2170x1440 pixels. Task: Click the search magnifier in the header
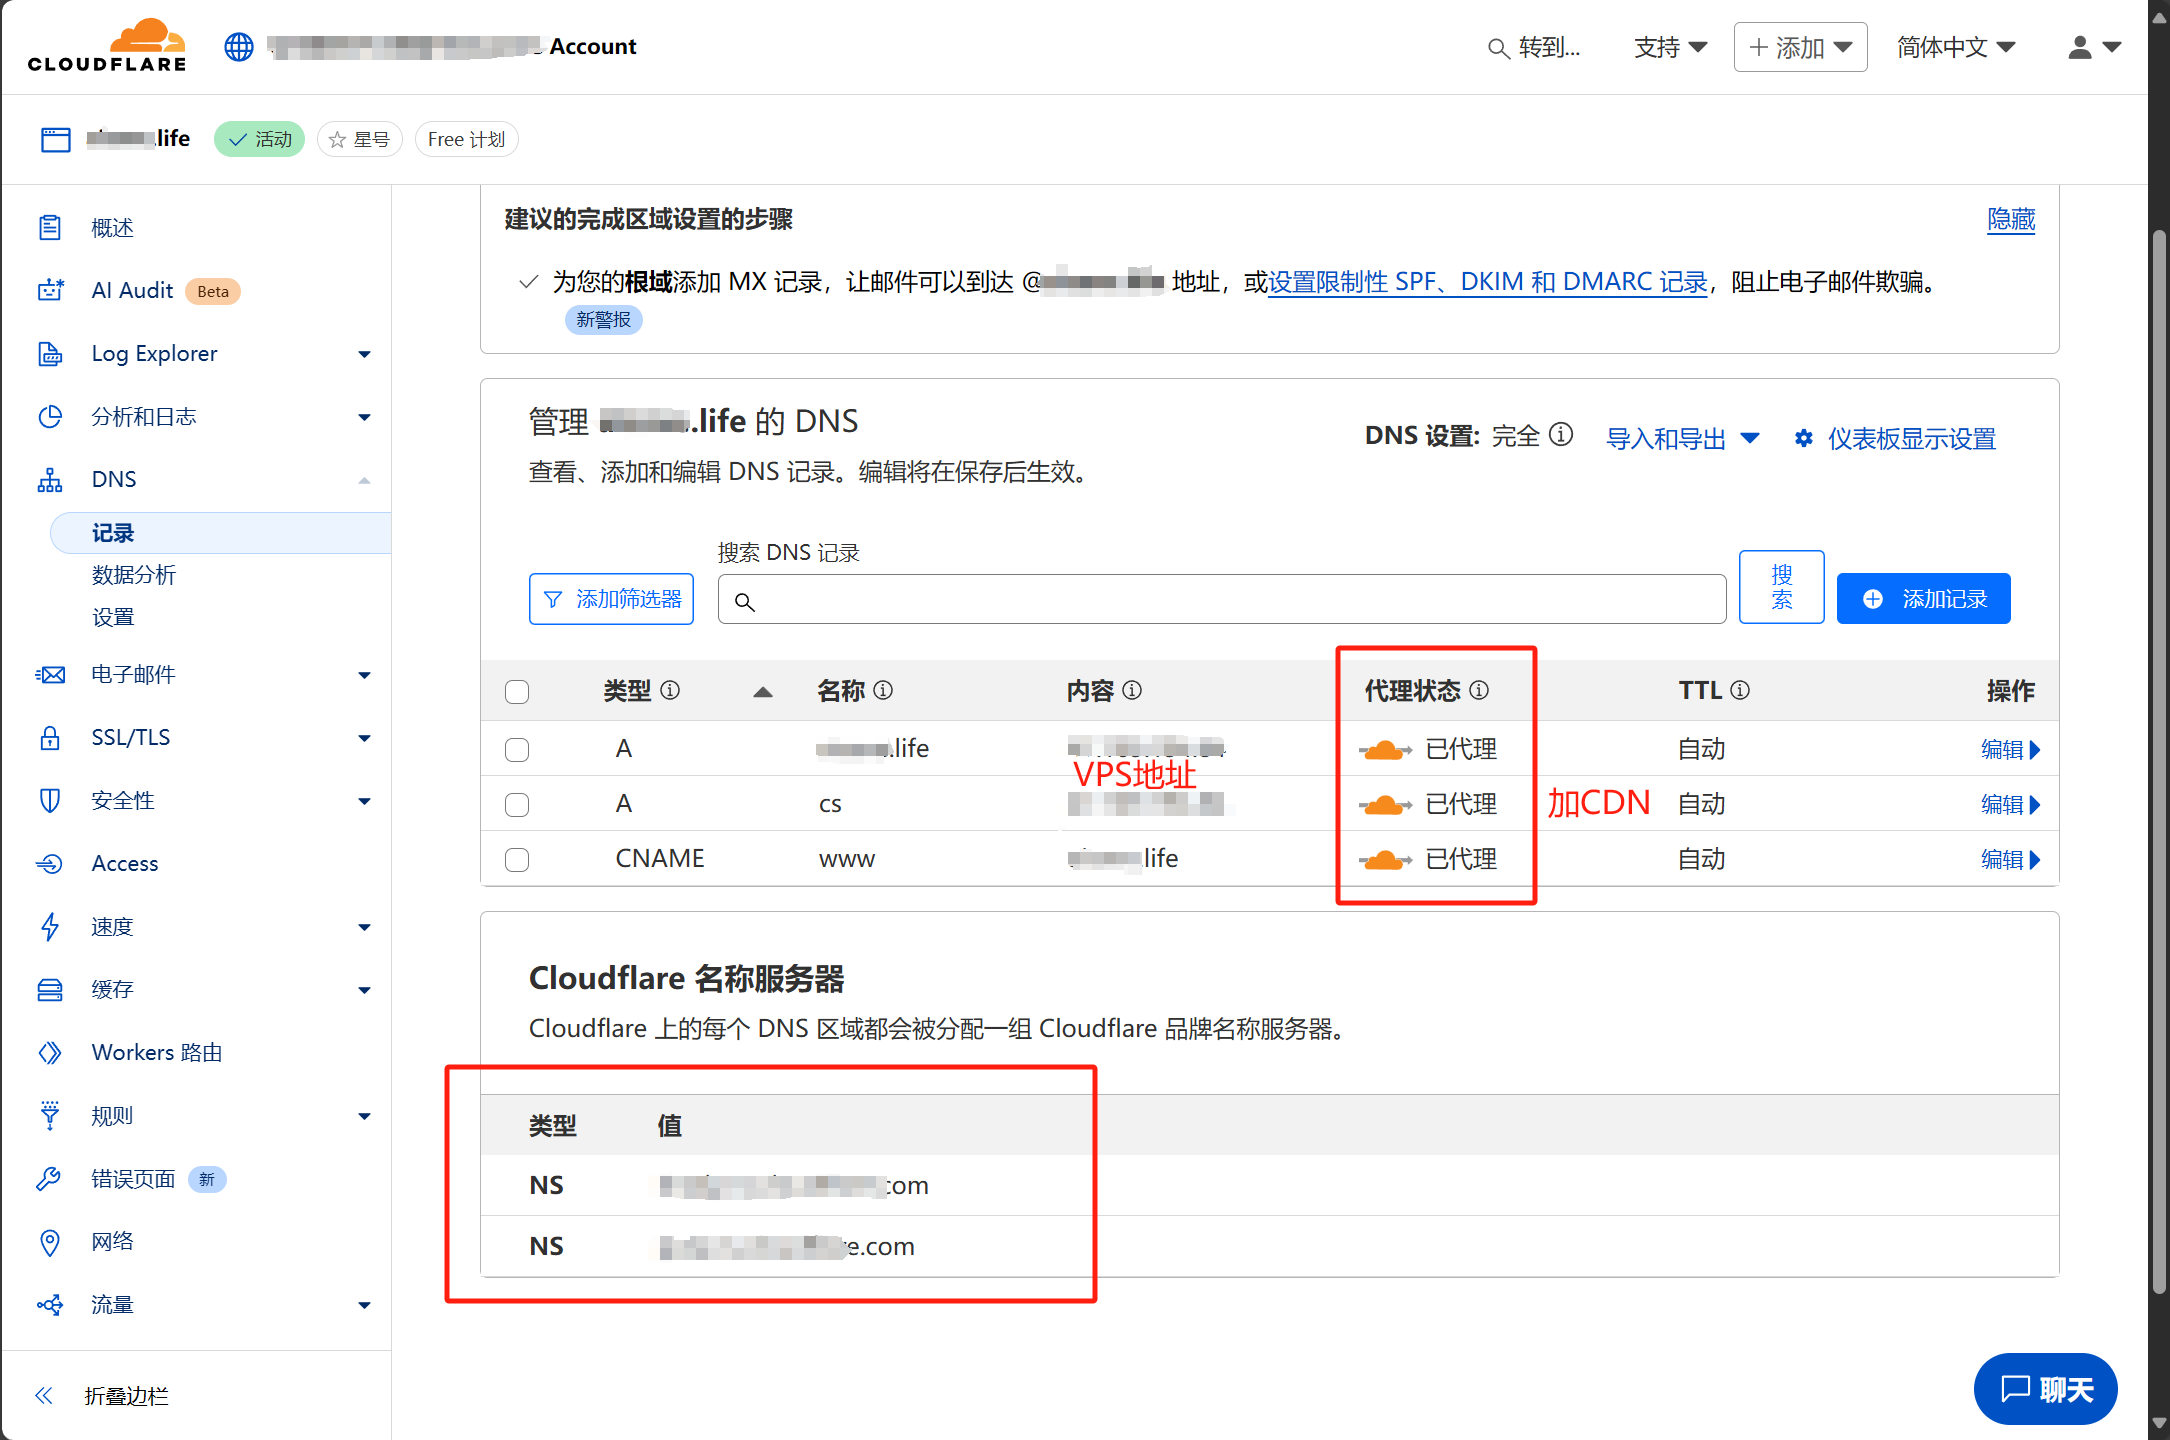tap(1497, 48)
